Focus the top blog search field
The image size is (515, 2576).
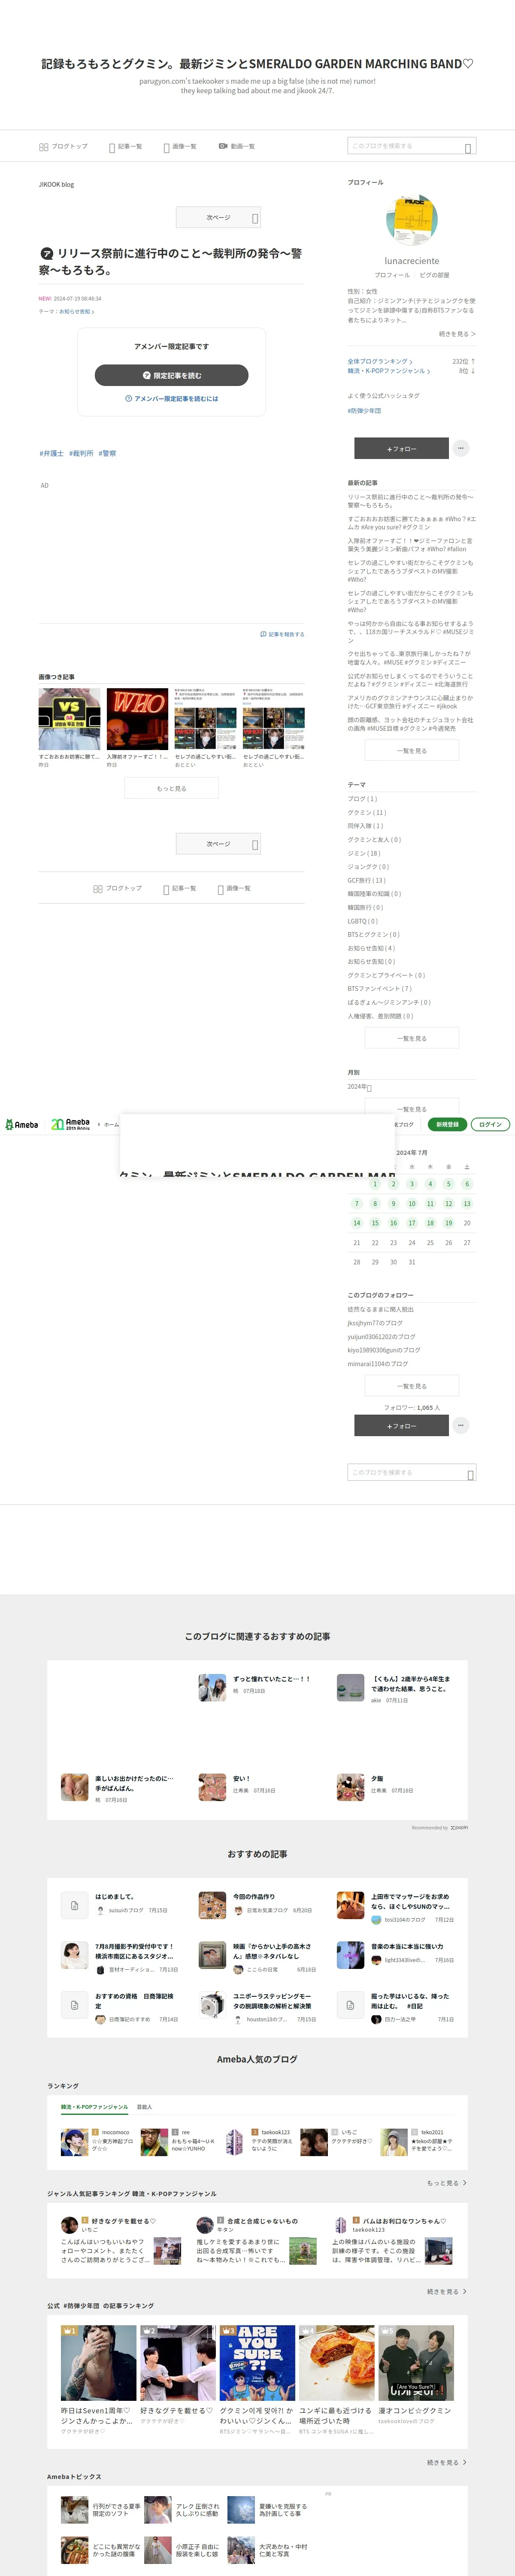411,146
